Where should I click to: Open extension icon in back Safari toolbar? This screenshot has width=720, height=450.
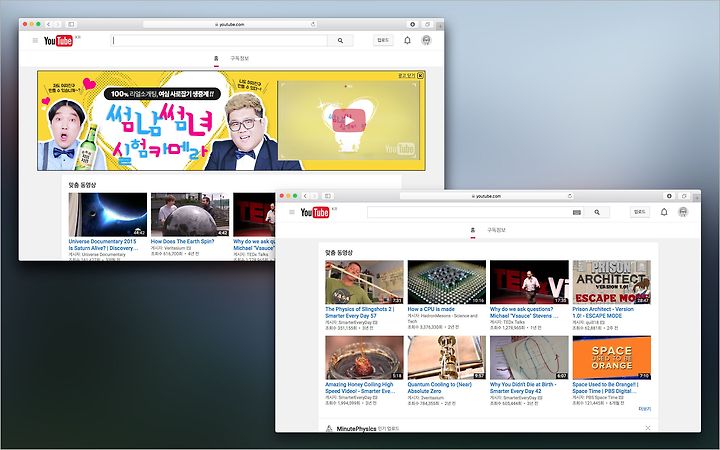(x=412, y=24)
